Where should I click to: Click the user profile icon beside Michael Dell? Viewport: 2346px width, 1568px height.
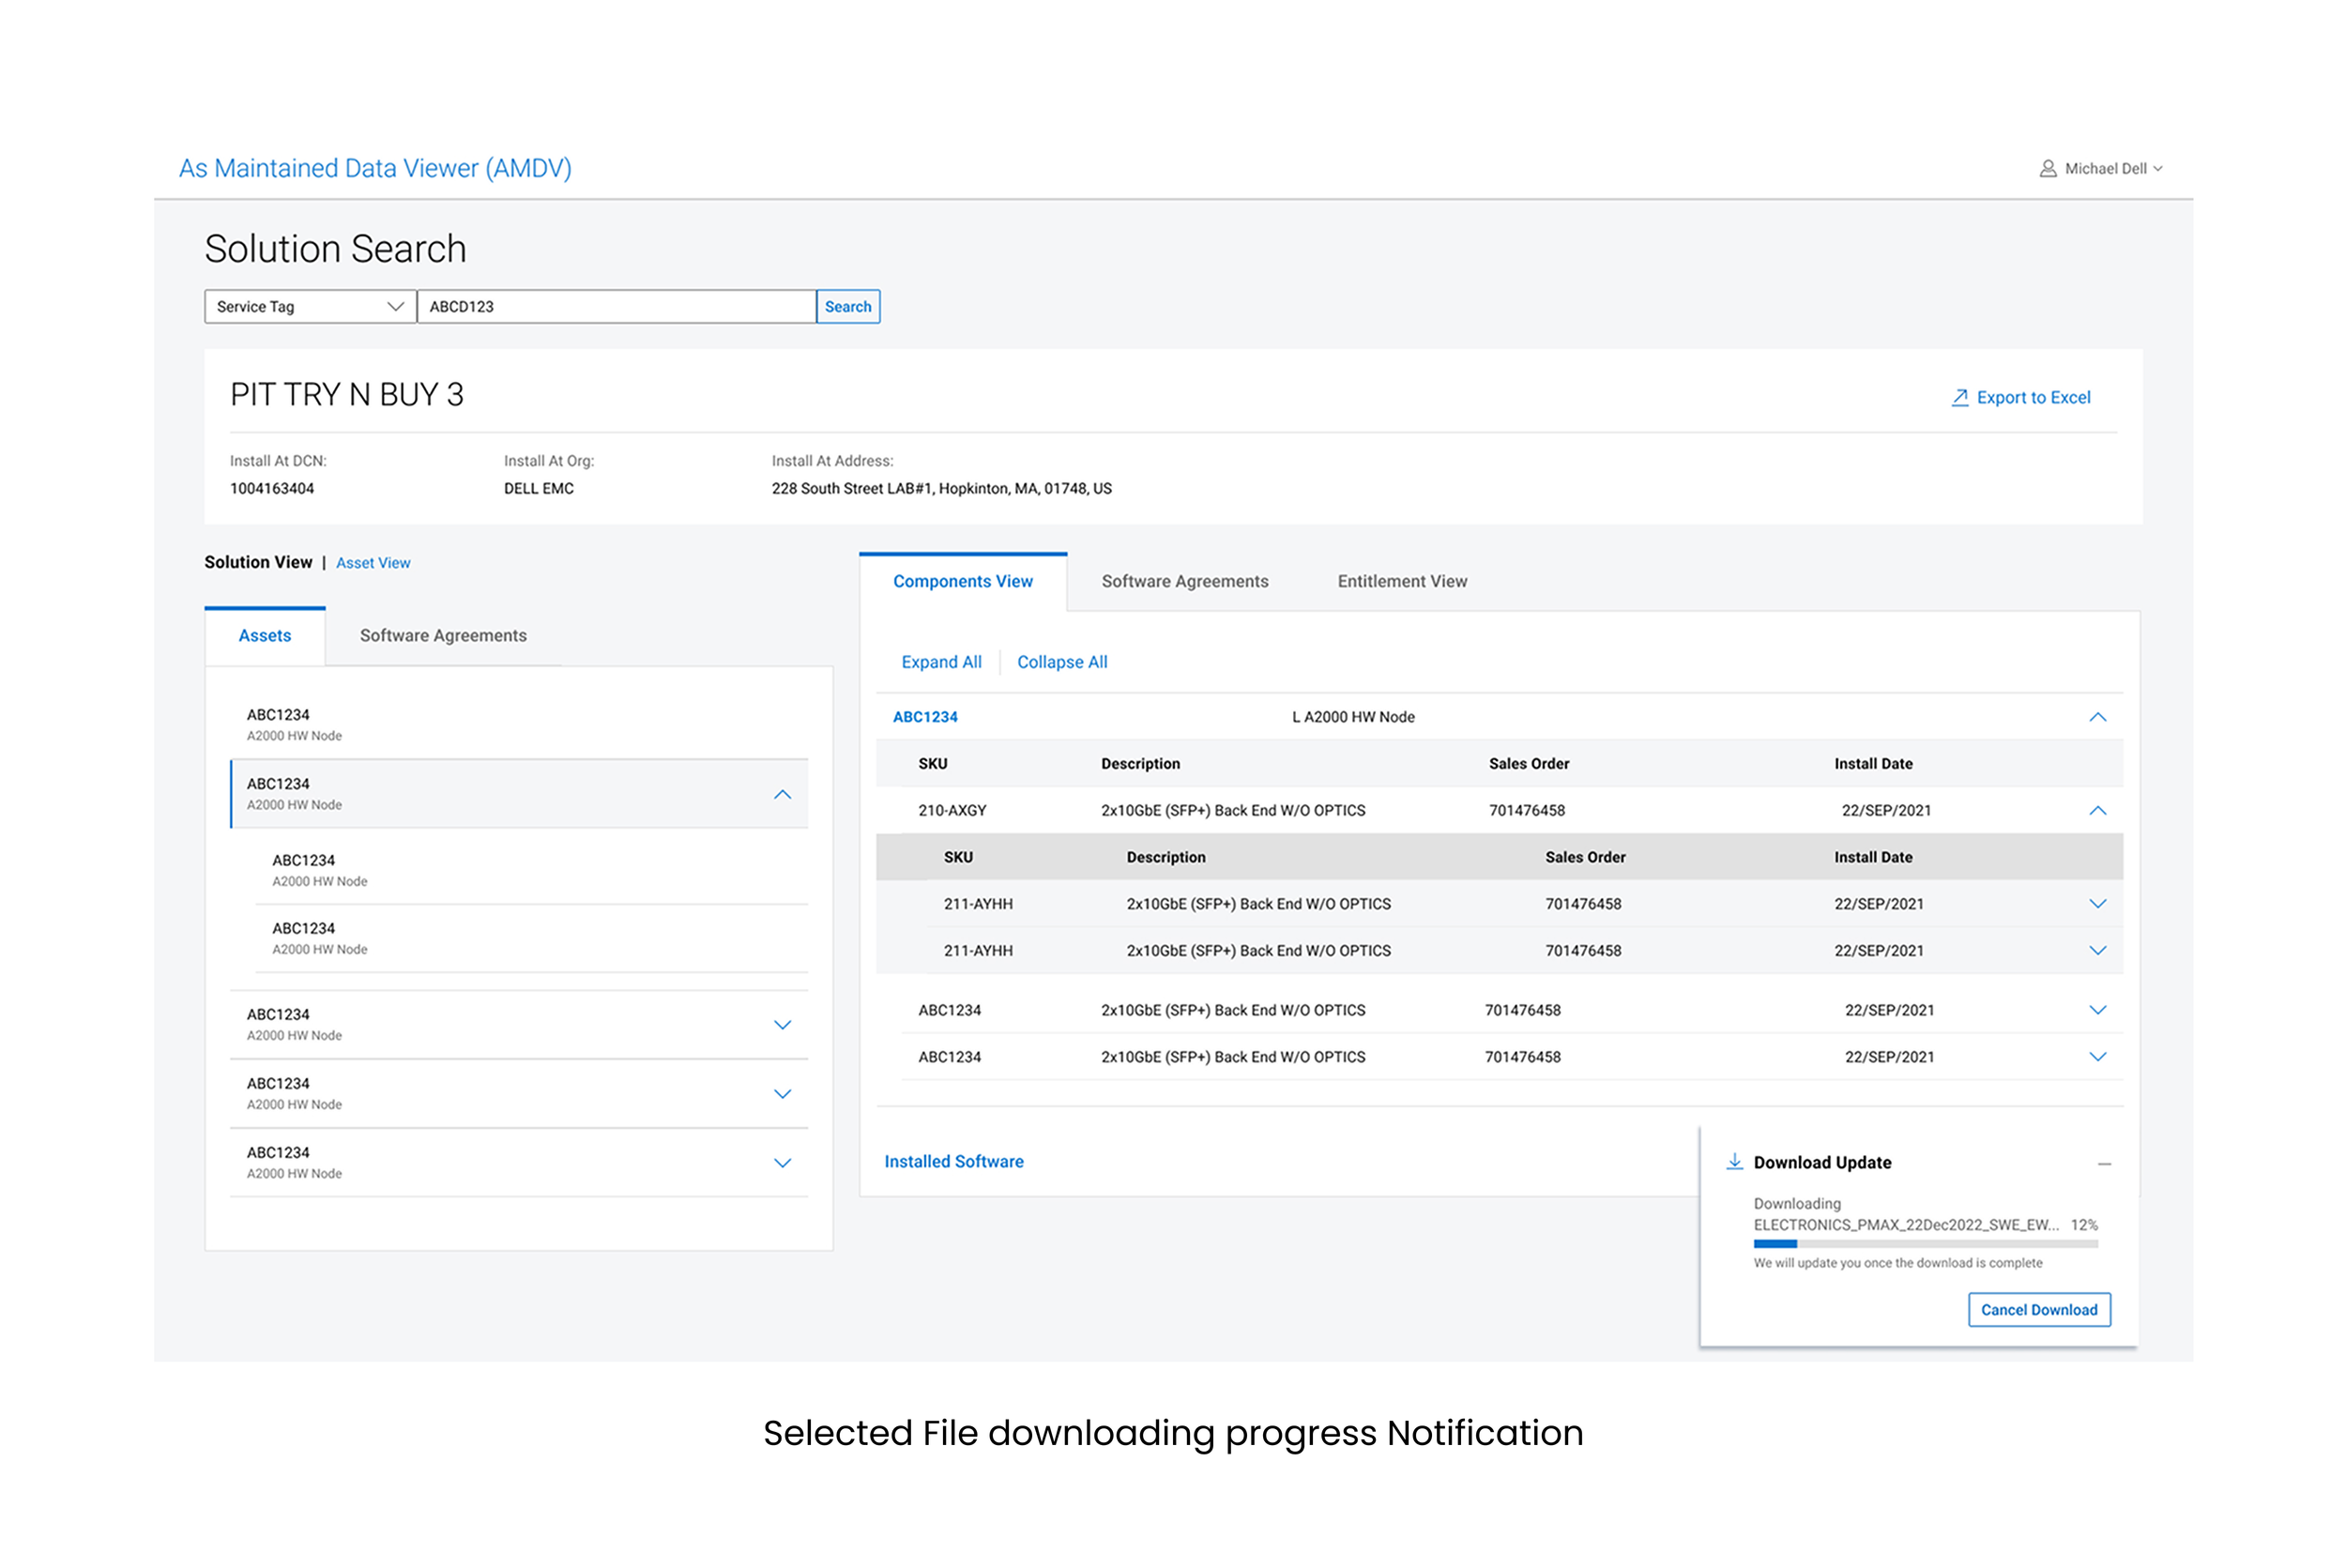point(2047,169)
